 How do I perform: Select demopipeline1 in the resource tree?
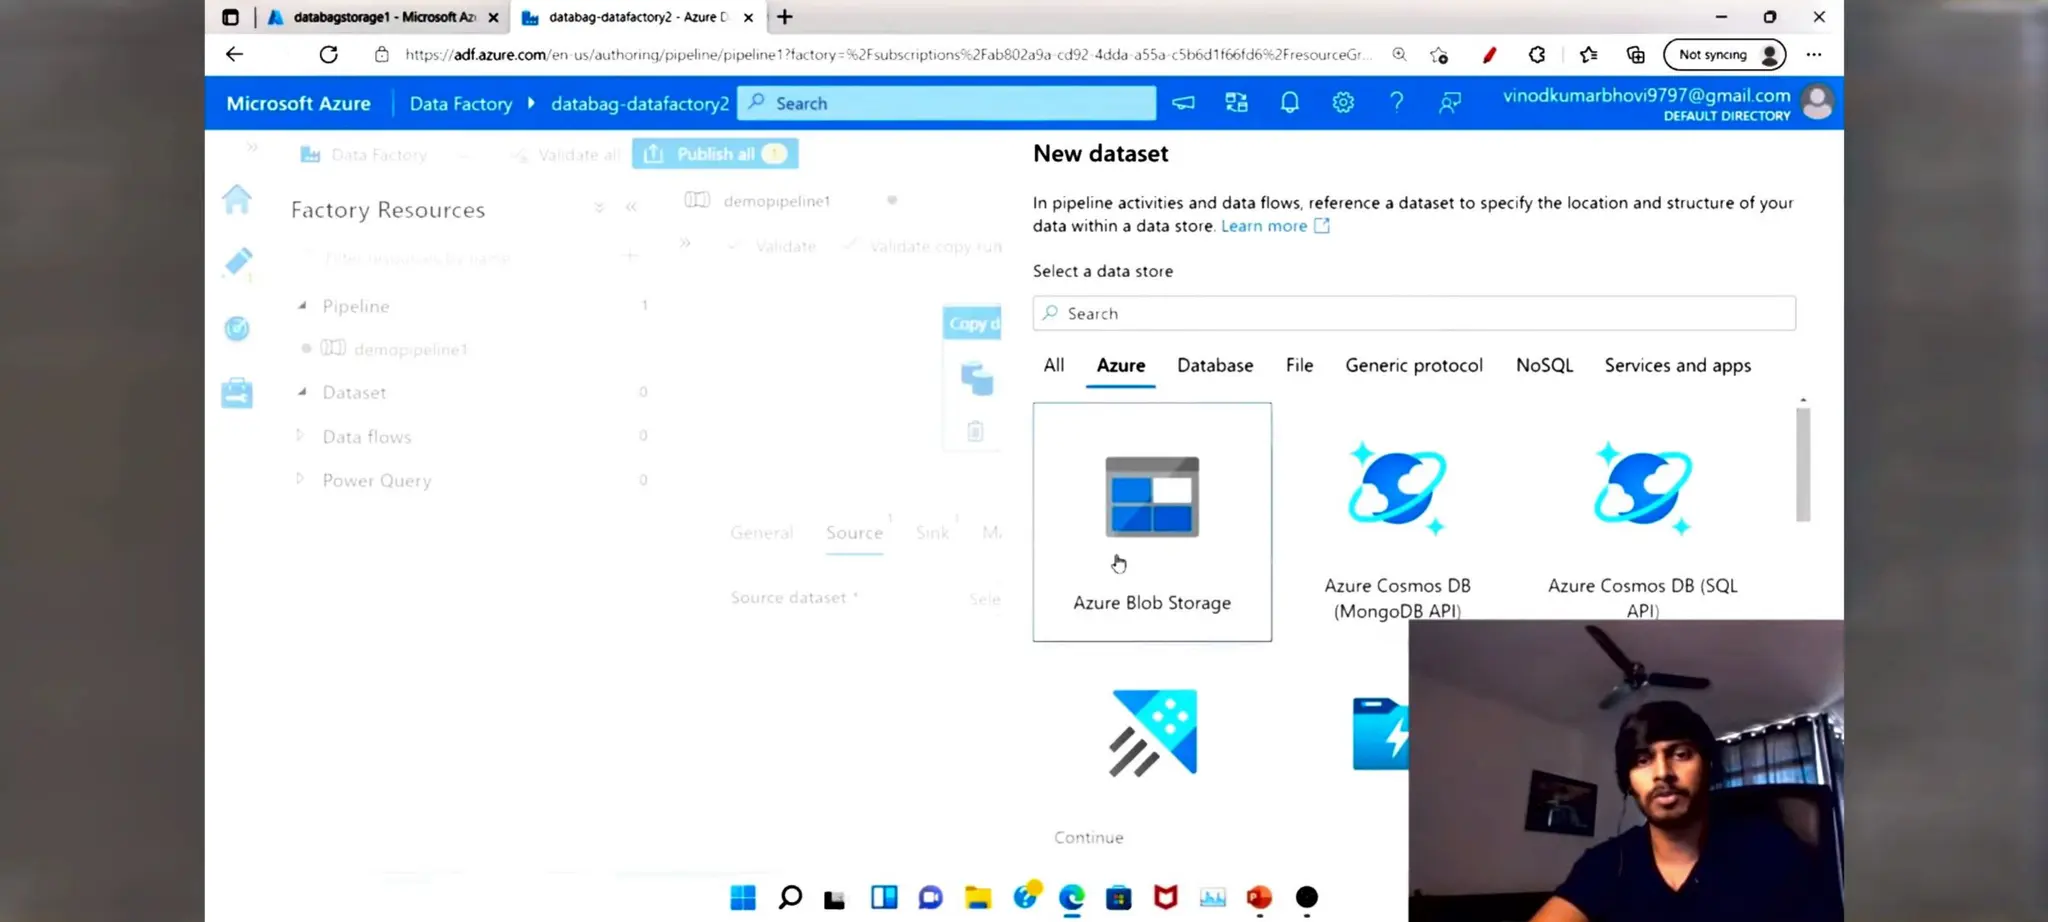tap(411, 349)
